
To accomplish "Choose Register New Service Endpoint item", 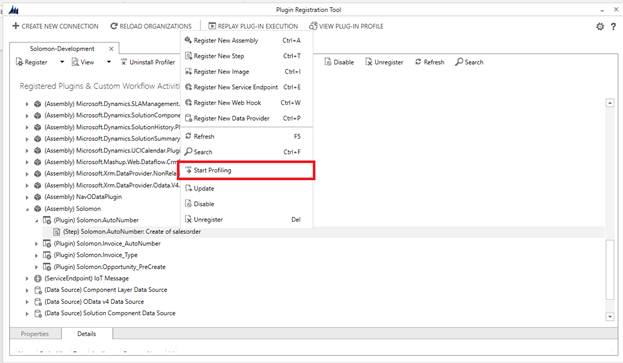I will 246,87.
